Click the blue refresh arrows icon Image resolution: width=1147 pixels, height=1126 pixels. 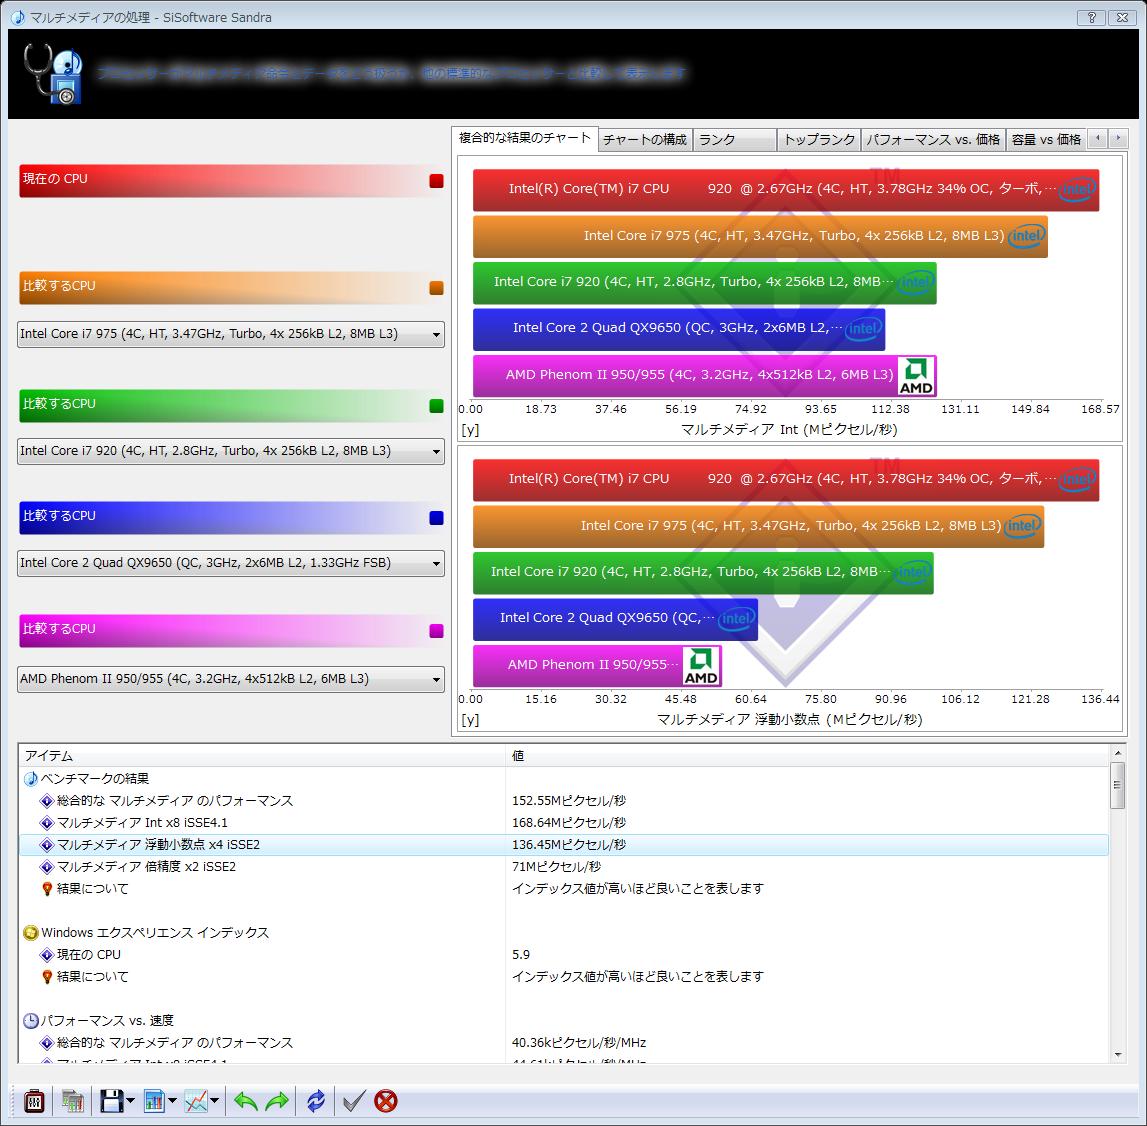point(316,1100)
